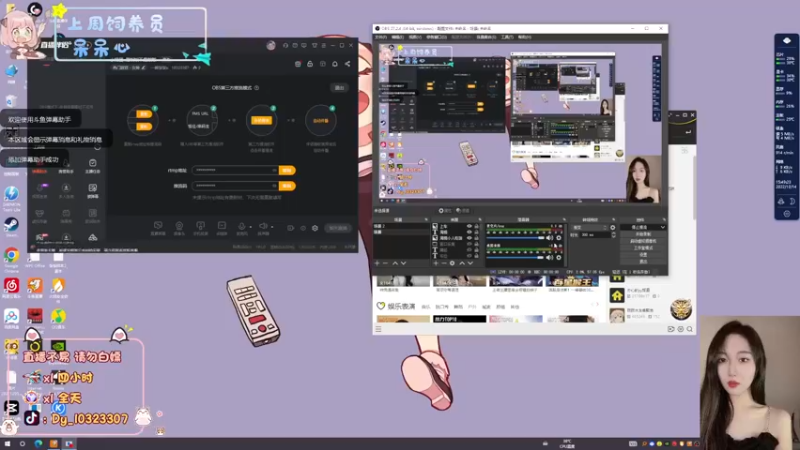Open DAEMON Tools Lite desktop icon

tap(11, 193)
